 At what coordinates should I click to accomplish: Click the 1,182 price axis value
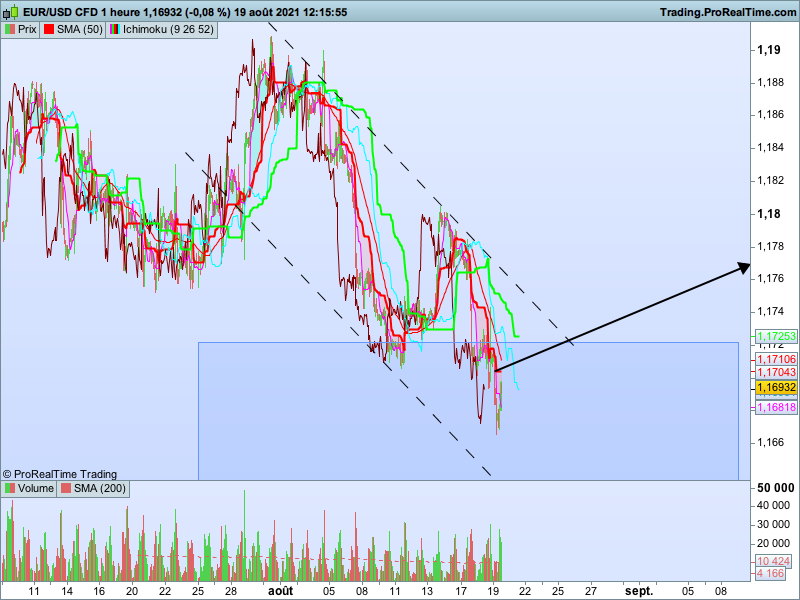[x=770, y=181]
